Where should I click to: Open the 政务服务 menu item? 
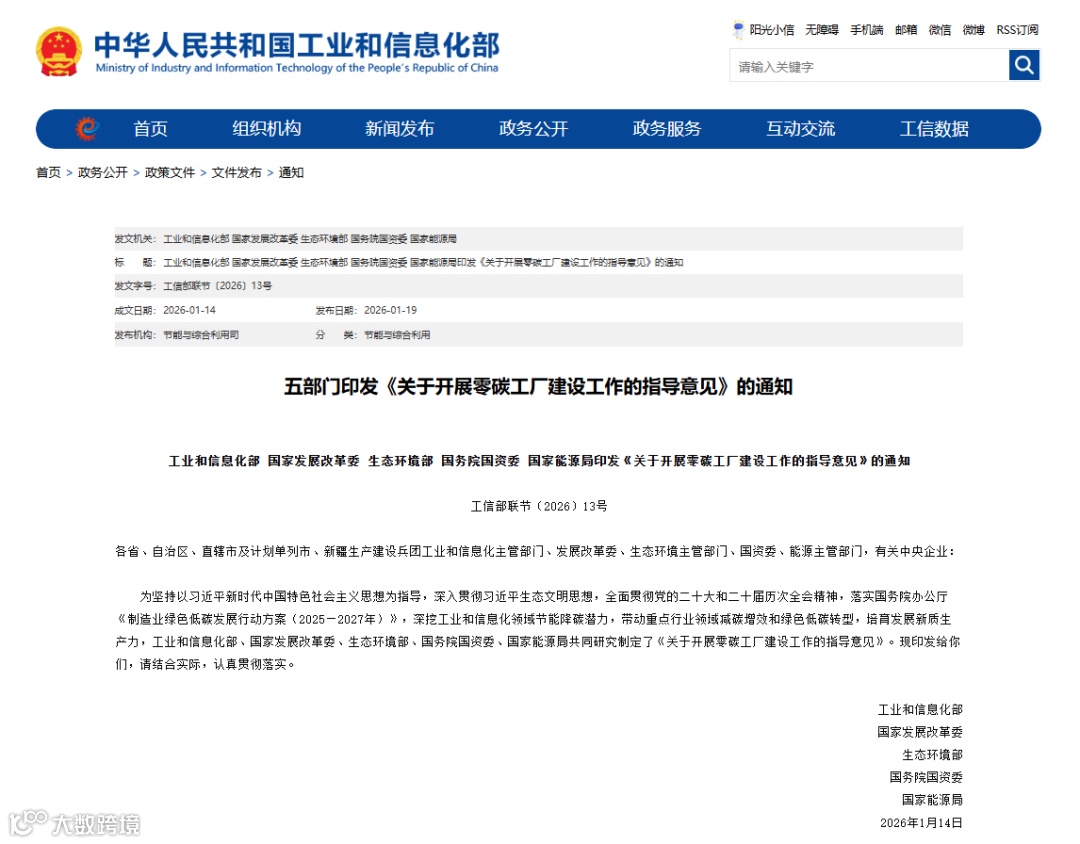tap(667, 129)
